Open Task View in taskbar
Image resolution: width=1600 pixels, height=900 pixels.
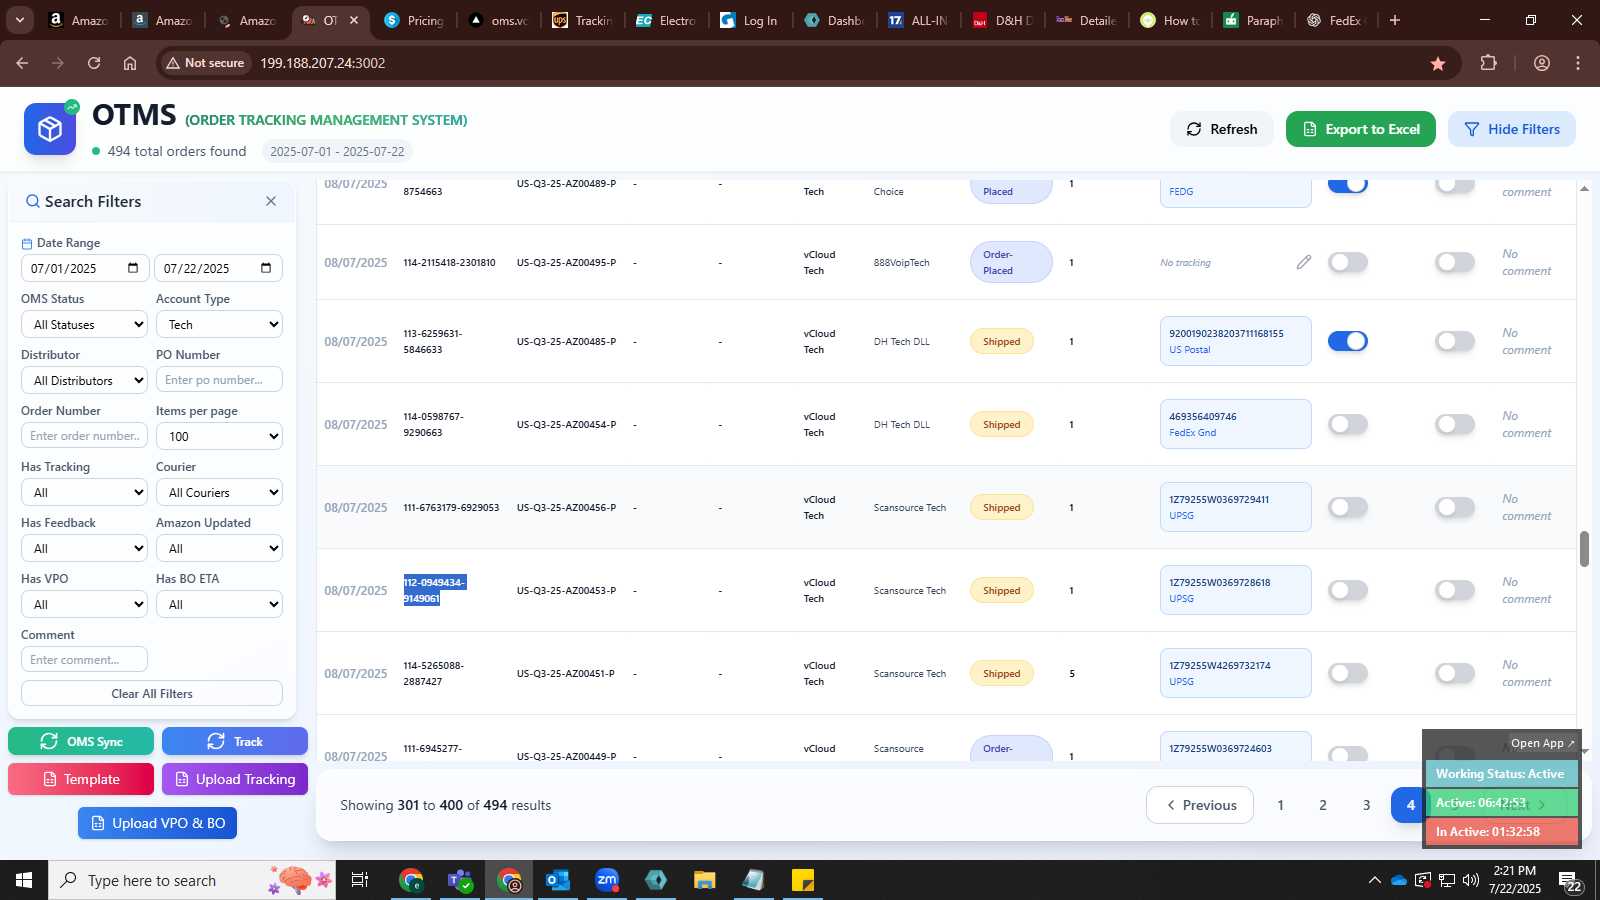359,880
